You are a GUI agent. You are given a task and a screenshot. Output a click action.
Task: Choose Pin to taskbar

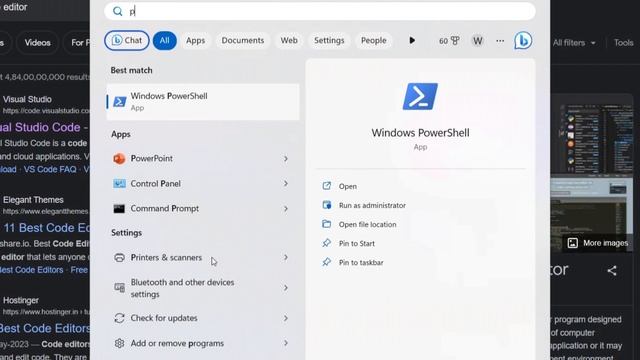pos(361,262)
